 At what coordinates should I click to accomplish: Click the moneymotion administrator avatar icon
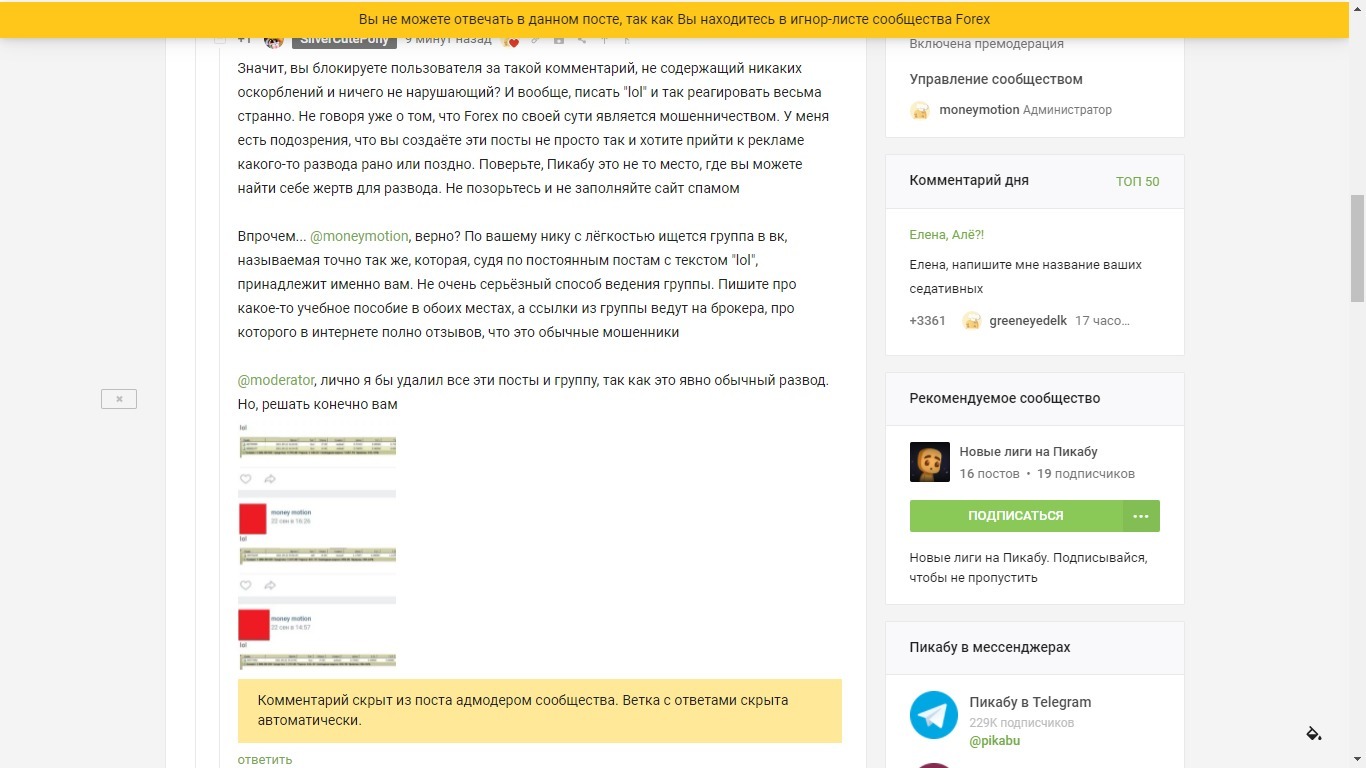tap(920, 111)
